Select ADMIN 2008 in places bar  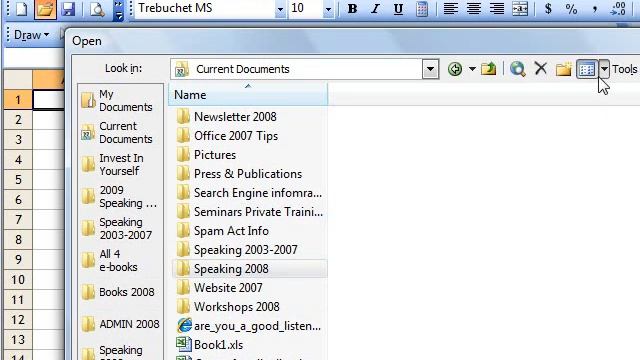[x=120, y=324]
